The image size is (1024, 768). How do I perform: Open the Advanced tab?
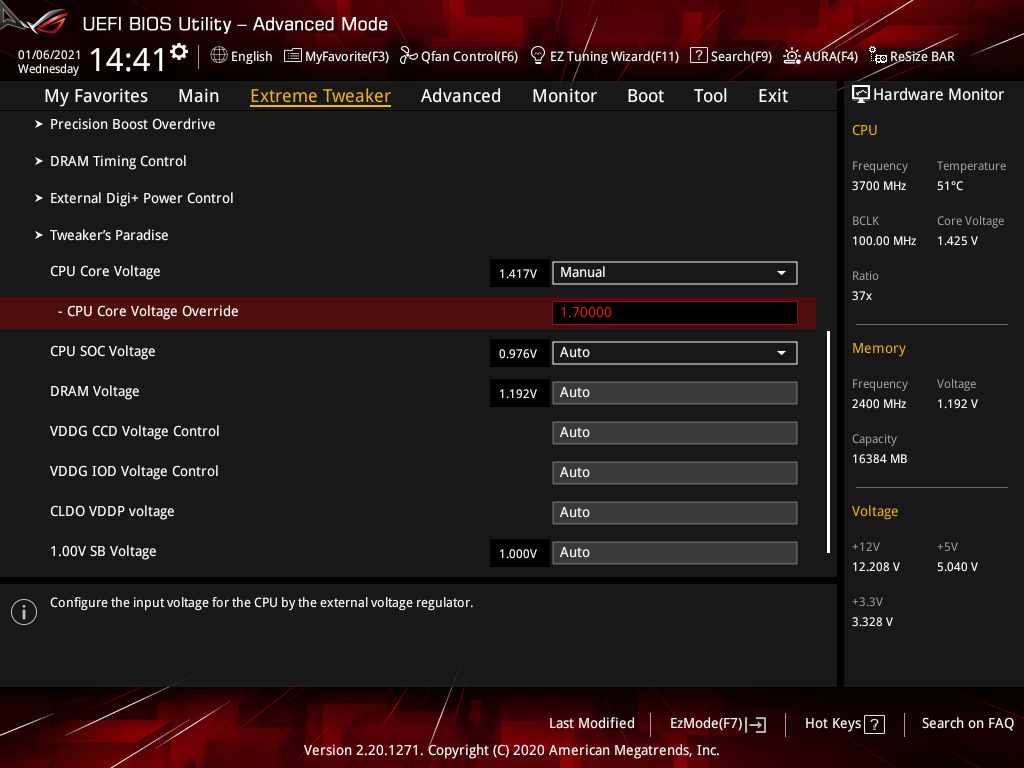pyautogui.click(x=460, y=96)
